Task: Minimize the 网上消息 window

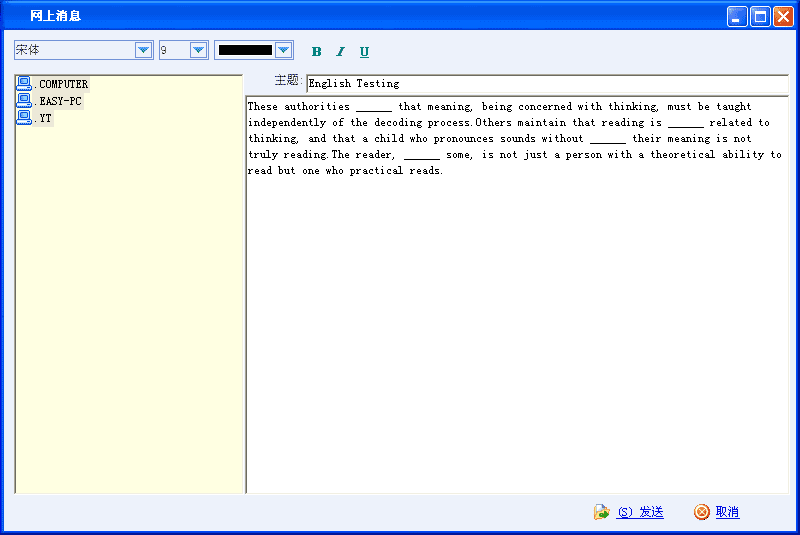Action: pyautogui.click(x=737, y=16)
